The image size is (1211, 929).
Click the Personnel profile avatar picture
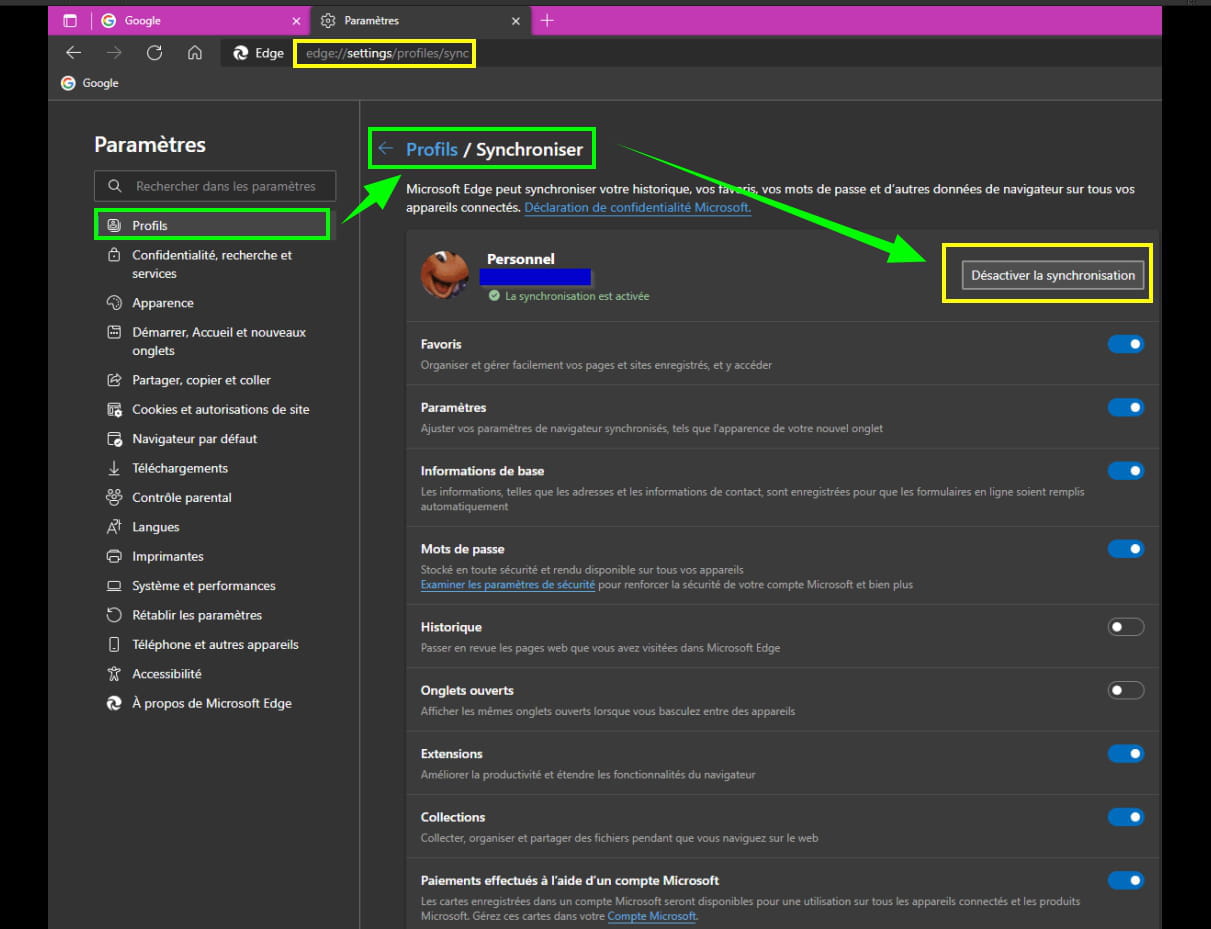pos(446,273)
